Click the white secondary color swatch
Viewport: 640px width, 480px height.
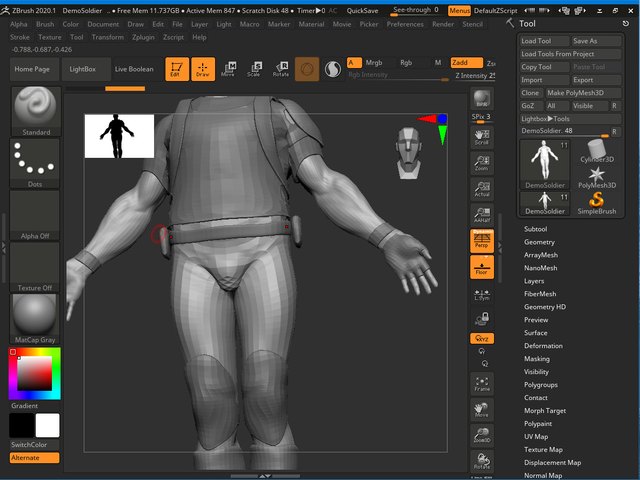point(47,425)
